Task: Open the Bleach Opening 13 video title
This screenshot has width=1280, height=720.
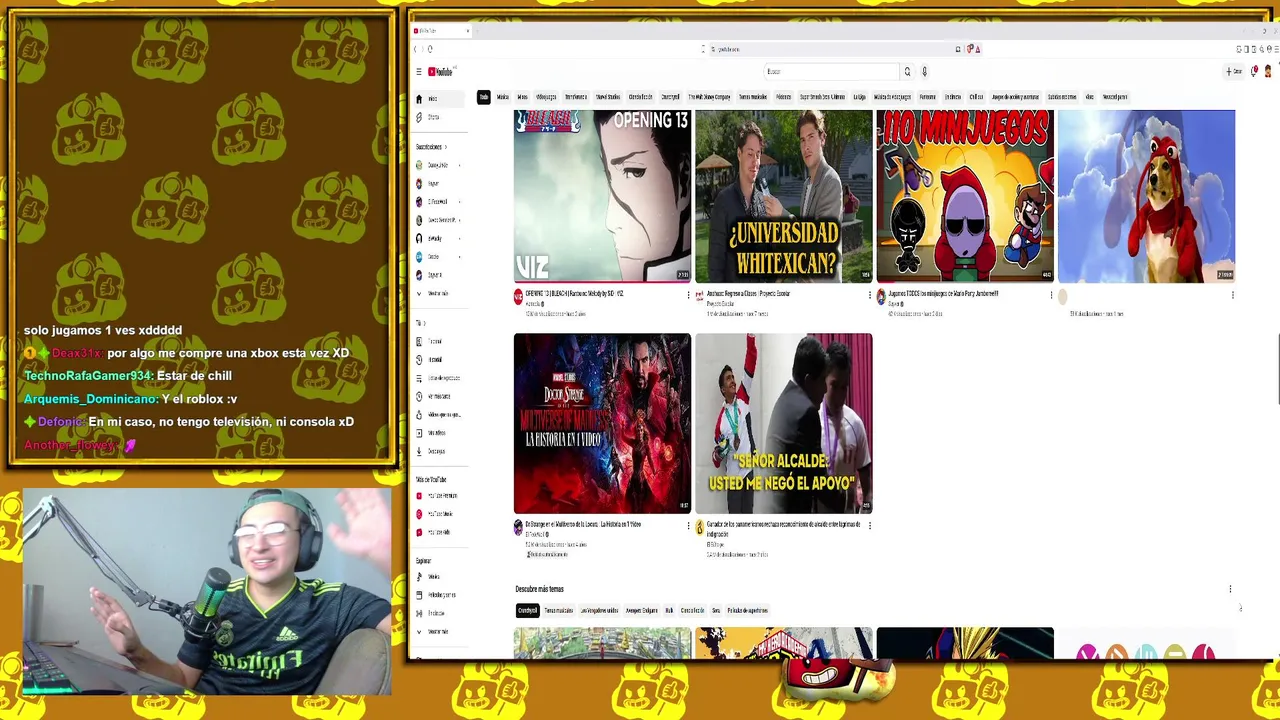Action: coord(575,294)
